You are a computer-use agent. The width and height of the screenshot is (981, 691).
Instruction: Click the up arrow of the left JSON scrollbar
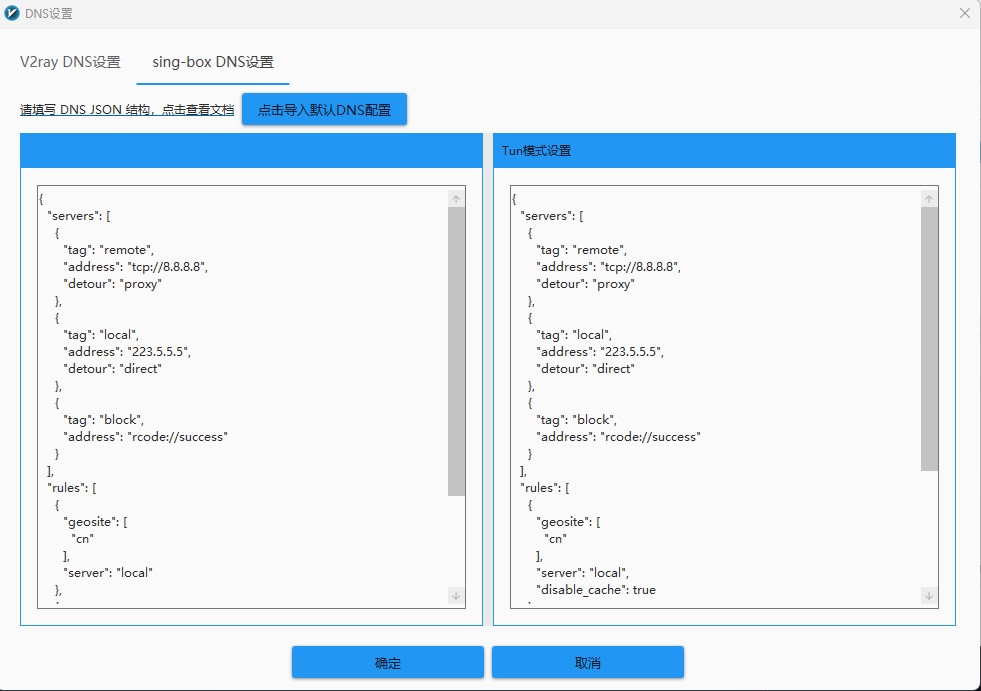click(x=456, y=197)
